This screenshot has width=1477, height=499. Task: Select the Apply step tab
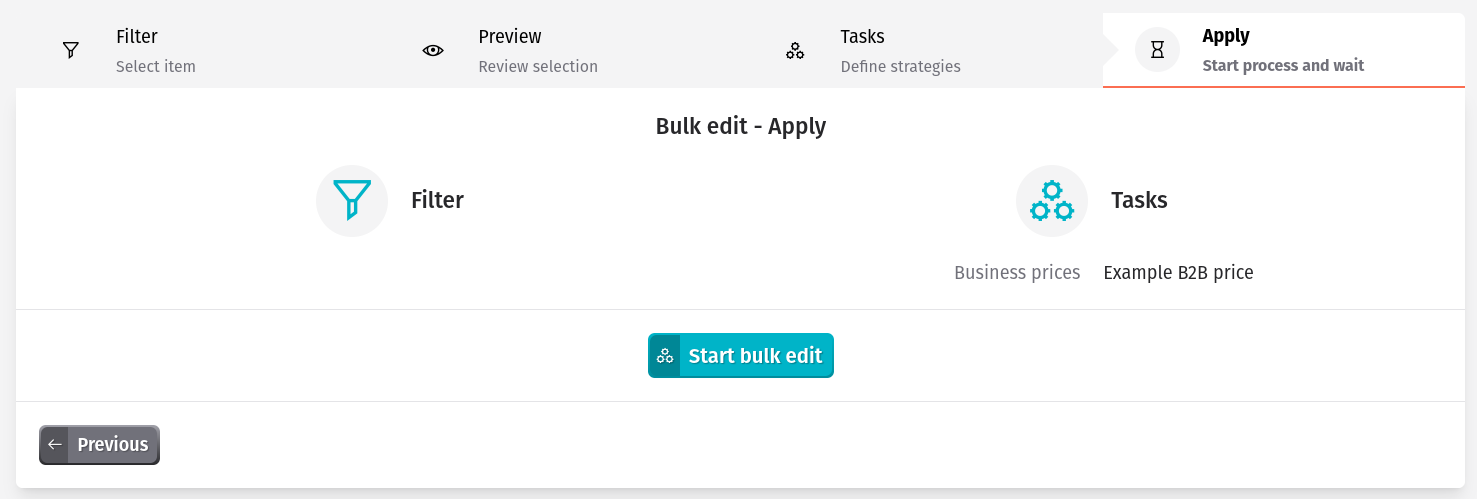tap(1283, 50)
